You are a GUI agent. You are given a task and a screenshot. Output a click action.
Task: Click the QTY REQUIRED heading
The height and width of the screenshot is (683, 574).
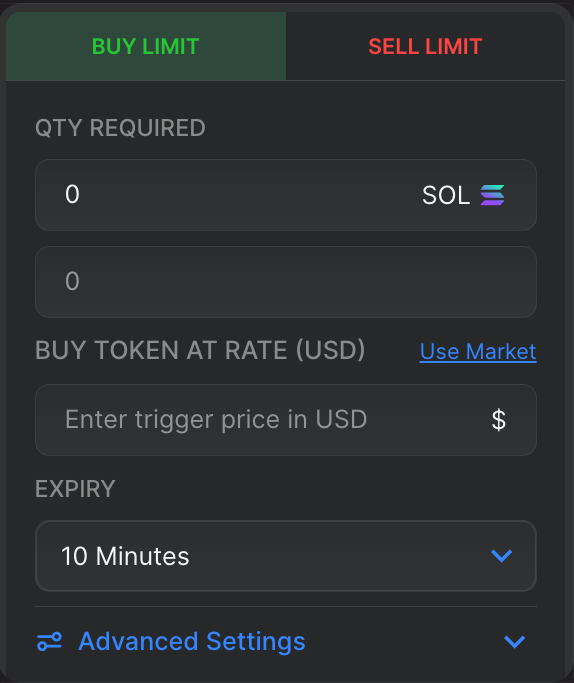coord(120,128)
